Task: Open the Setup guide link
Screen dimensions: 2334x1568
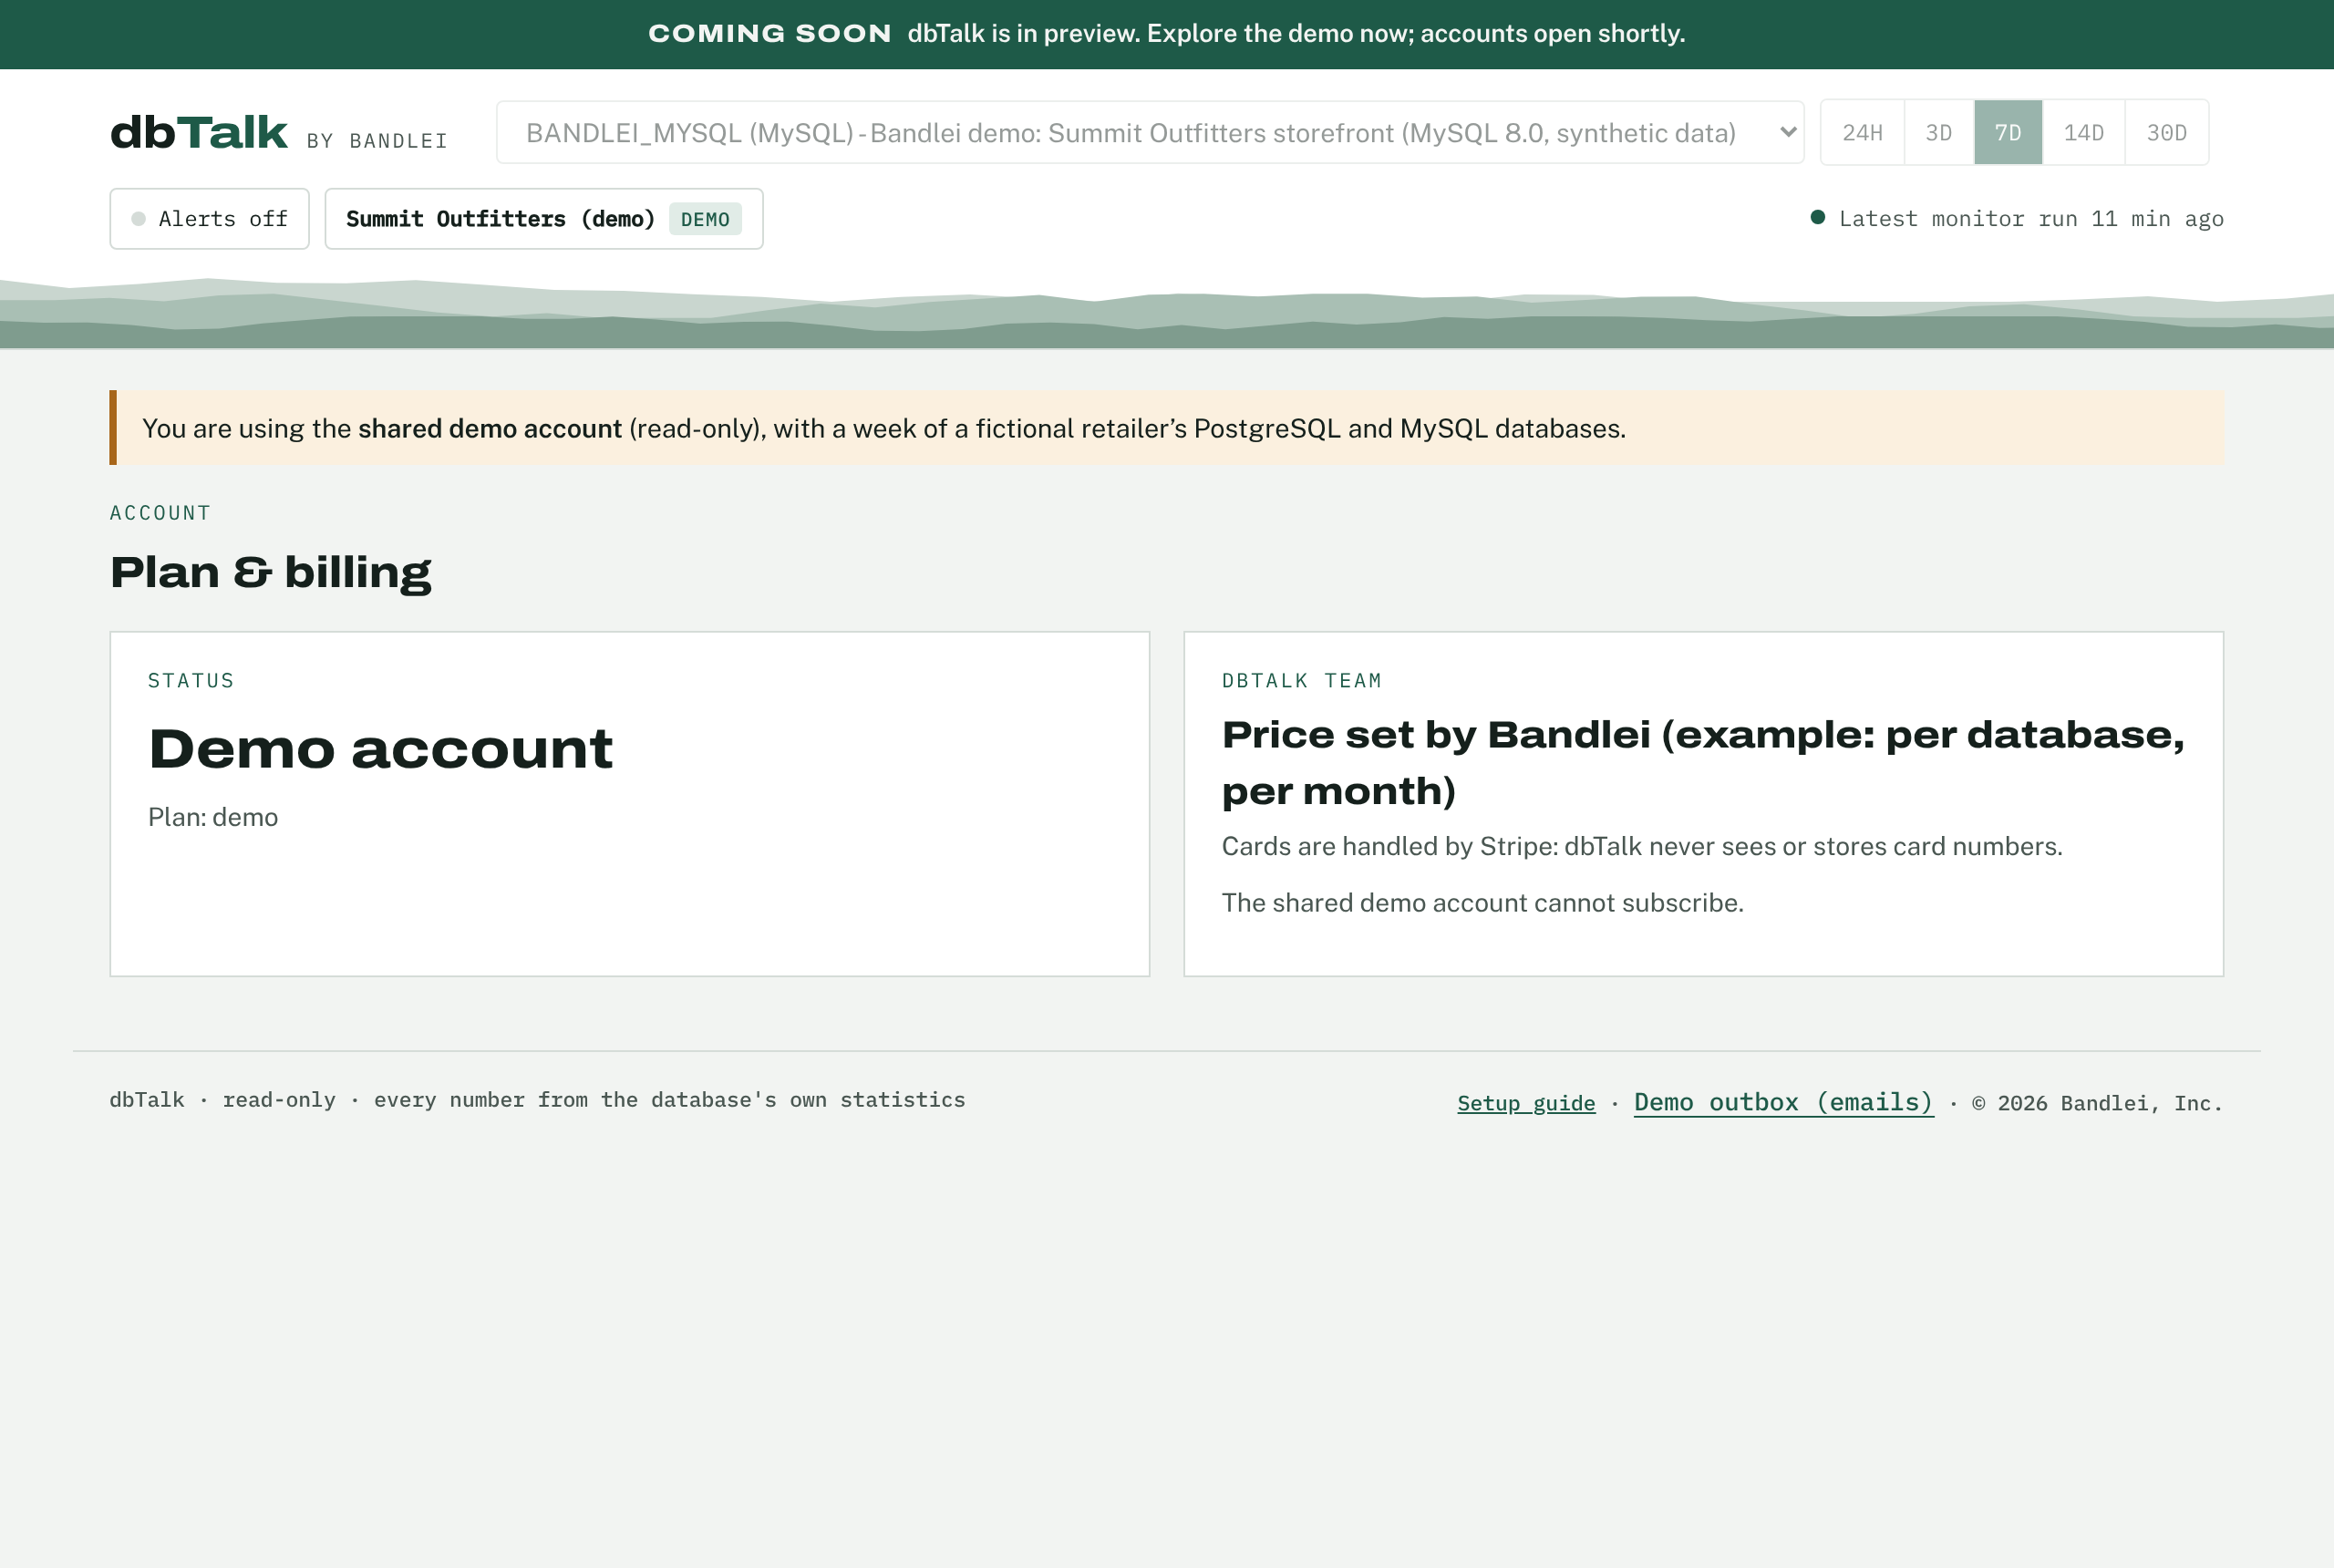Action: point(1526,1103)
